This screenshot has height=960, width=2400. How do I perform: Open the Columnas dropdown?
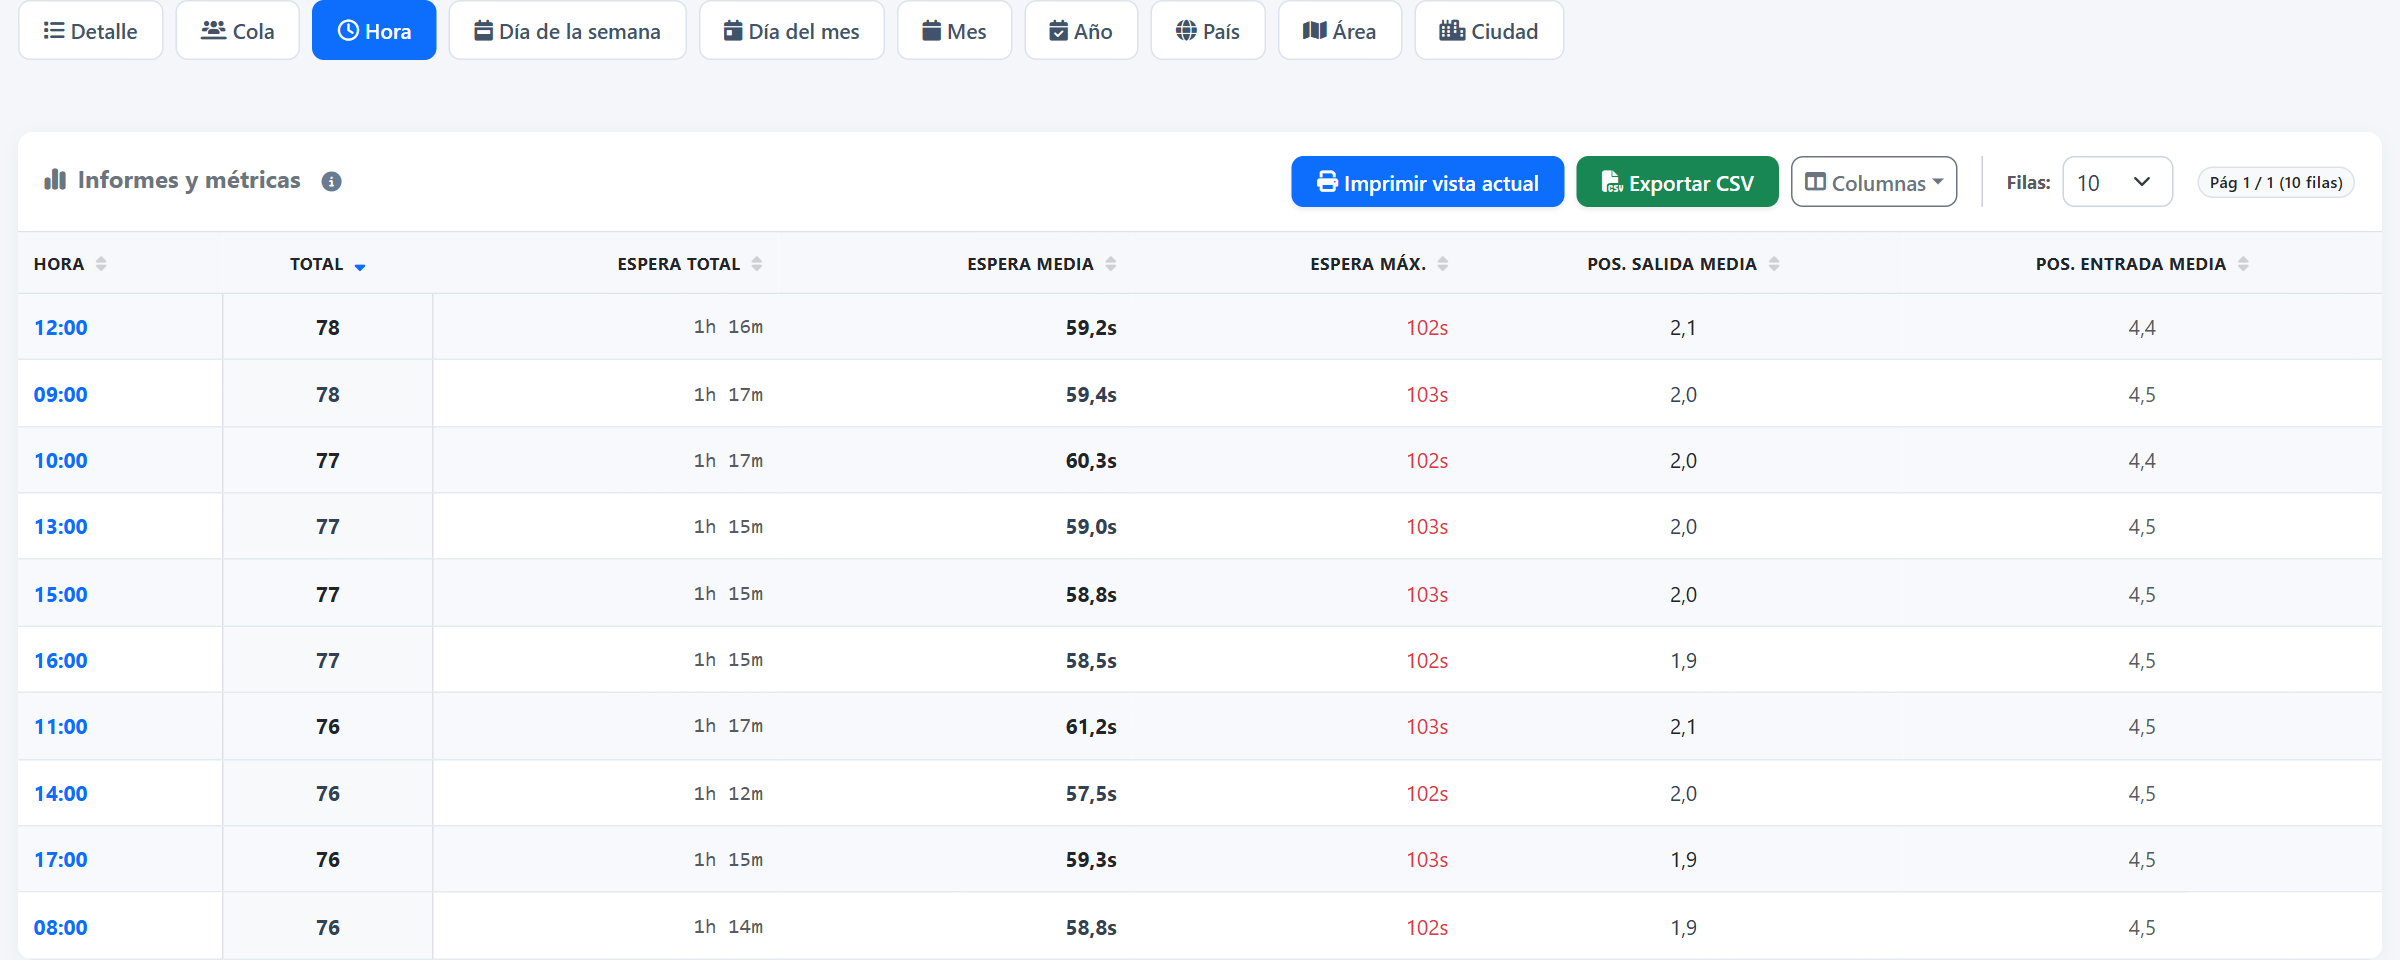point(1874,182)
